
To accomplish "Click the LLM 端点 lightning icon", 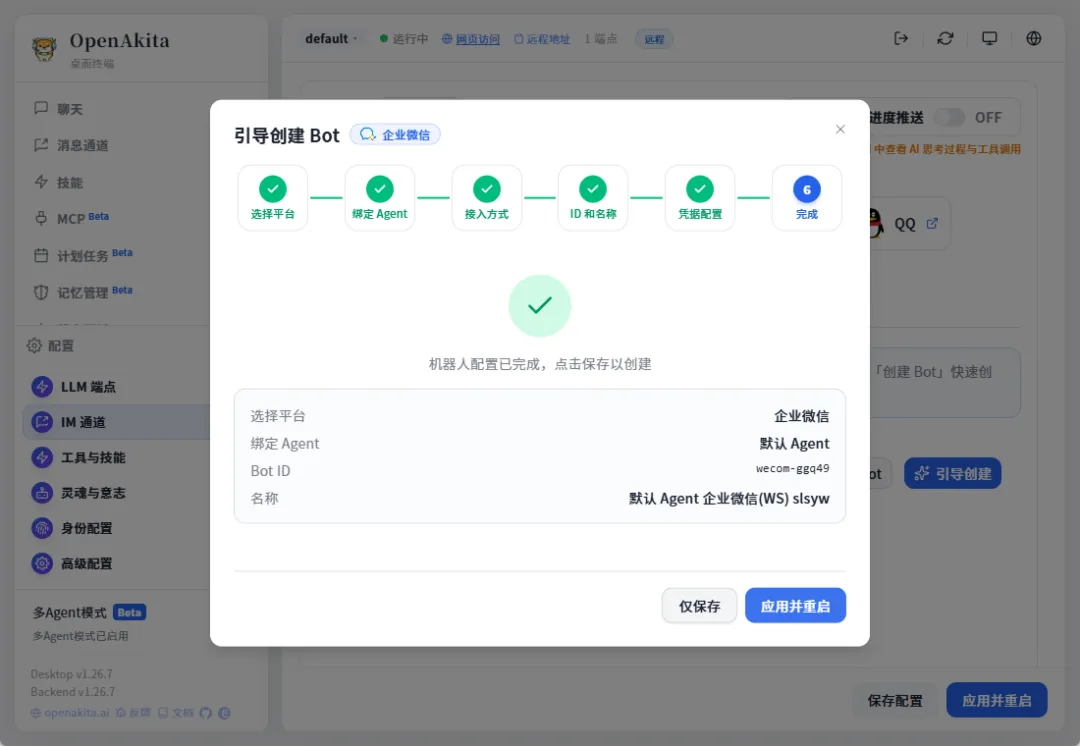I will (x=42, y=386).
